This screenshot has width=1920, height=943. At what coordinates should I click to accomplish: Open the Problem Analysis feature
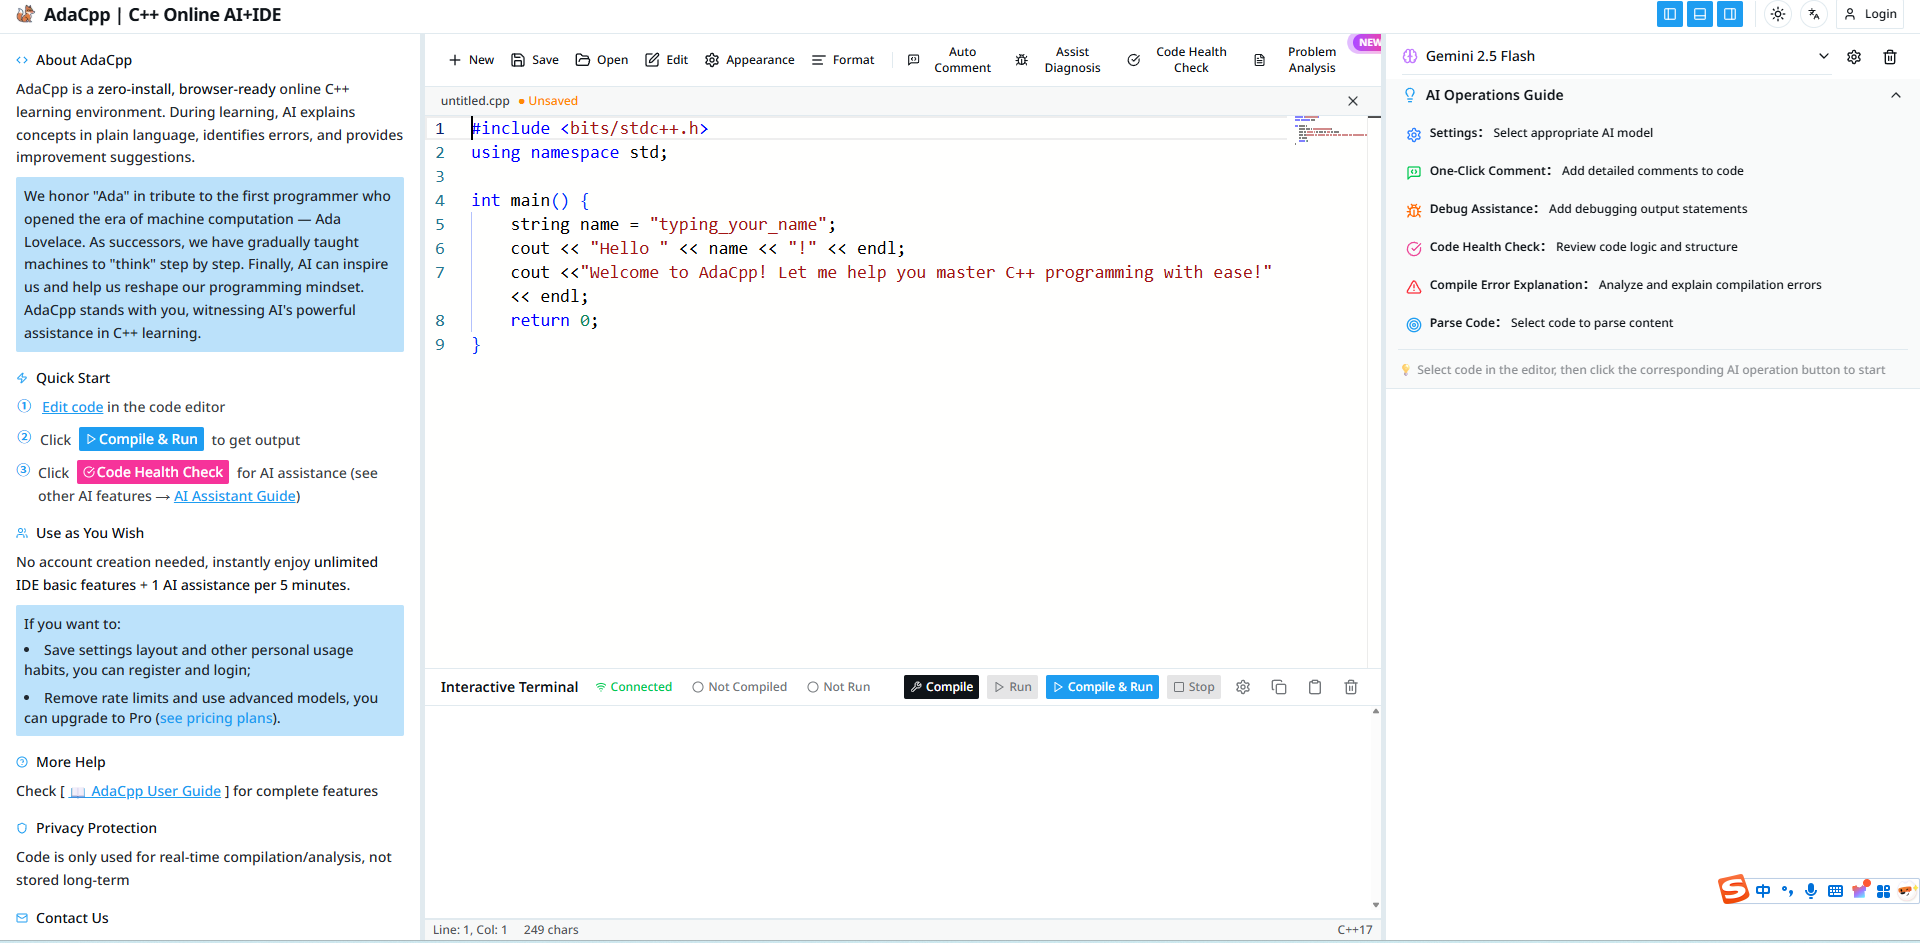1311,60
